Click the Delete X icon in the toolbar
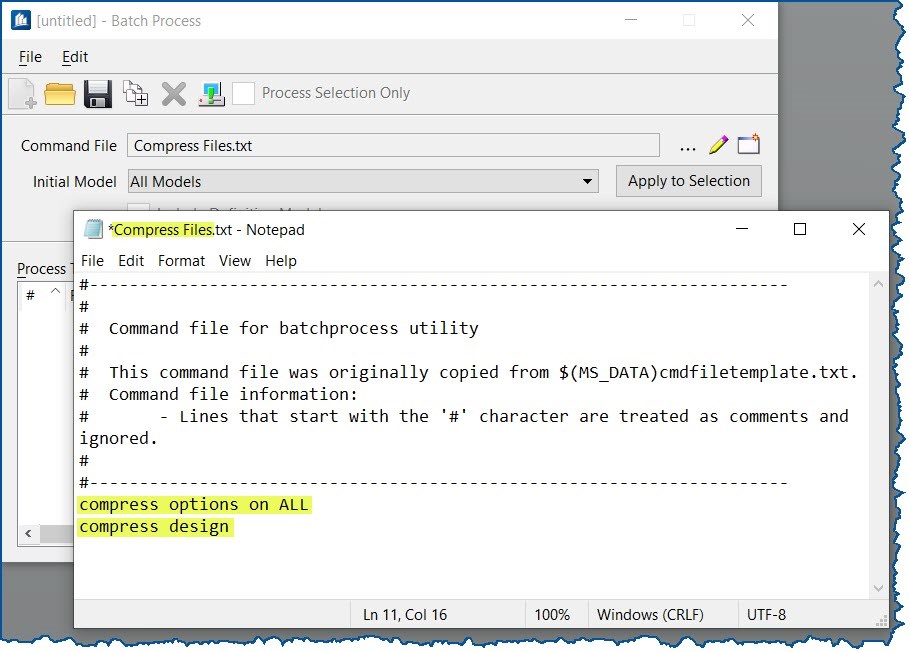This screenshot has height=652, width=909. pos(173,94)
